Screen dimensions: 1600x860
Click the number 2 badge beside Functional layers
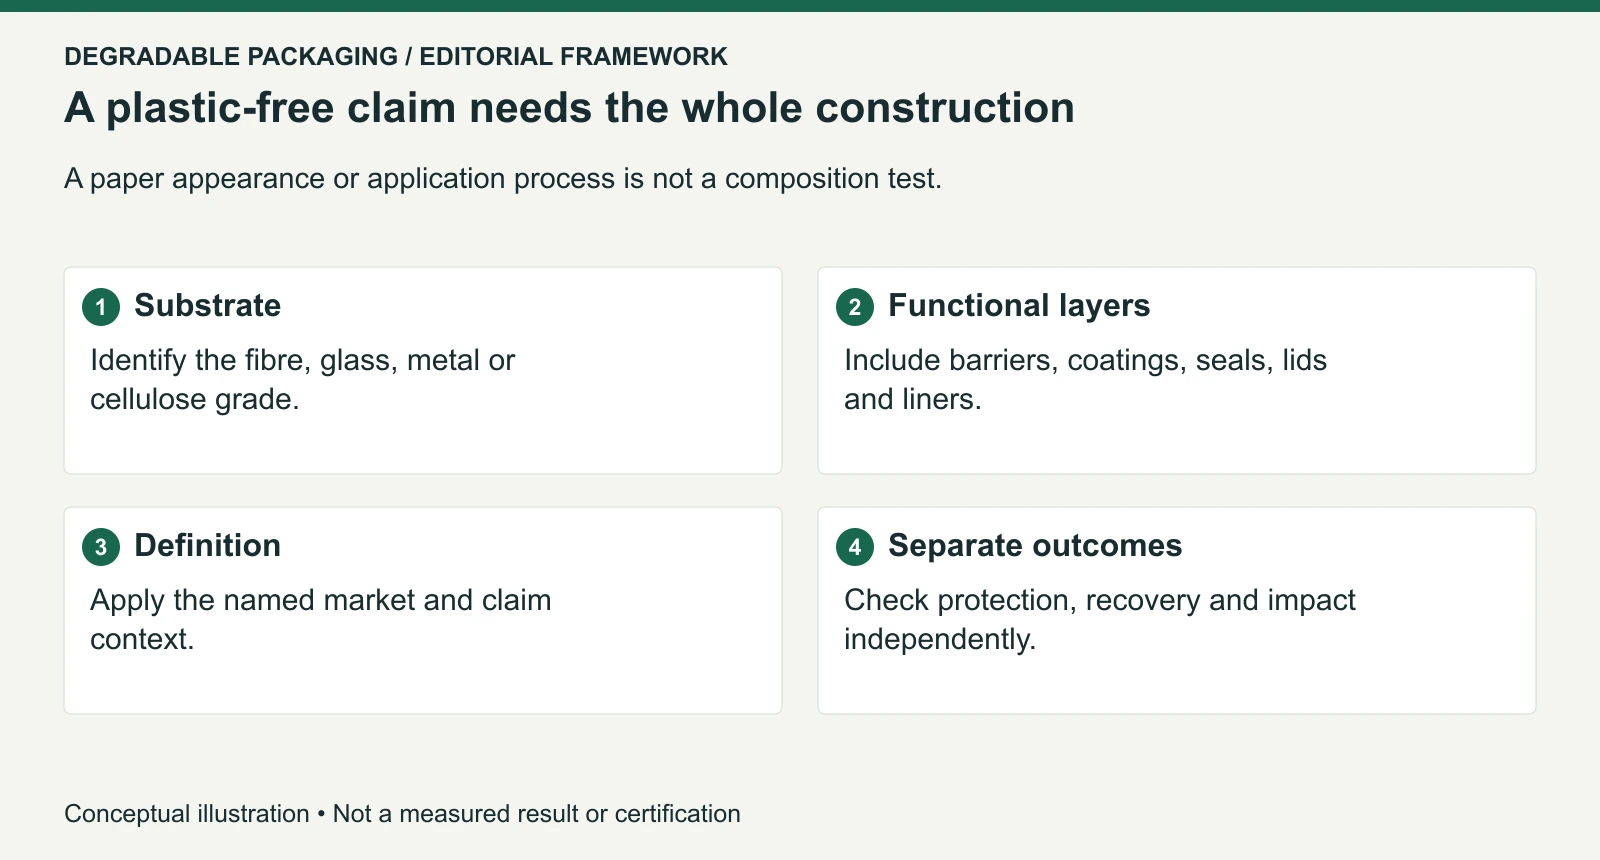point(855,307)
